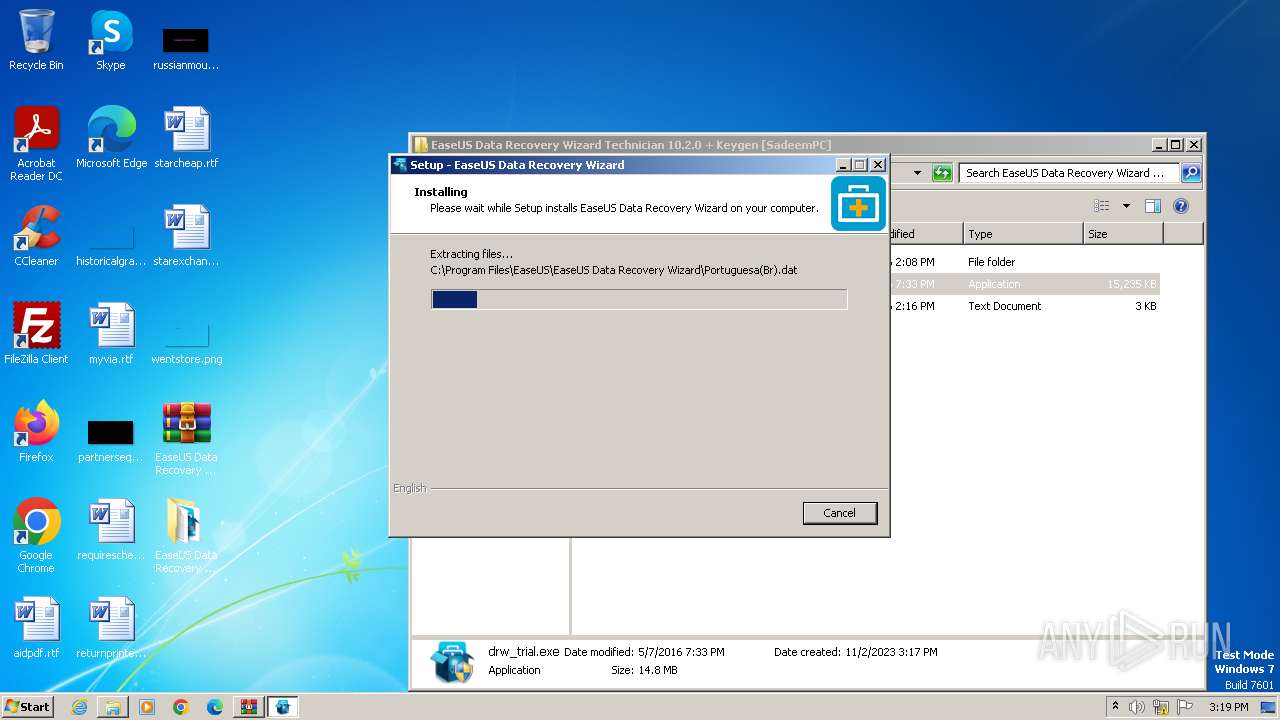
Task: Open FileZilla Client shortcut
Action: [x=36, y=334]
